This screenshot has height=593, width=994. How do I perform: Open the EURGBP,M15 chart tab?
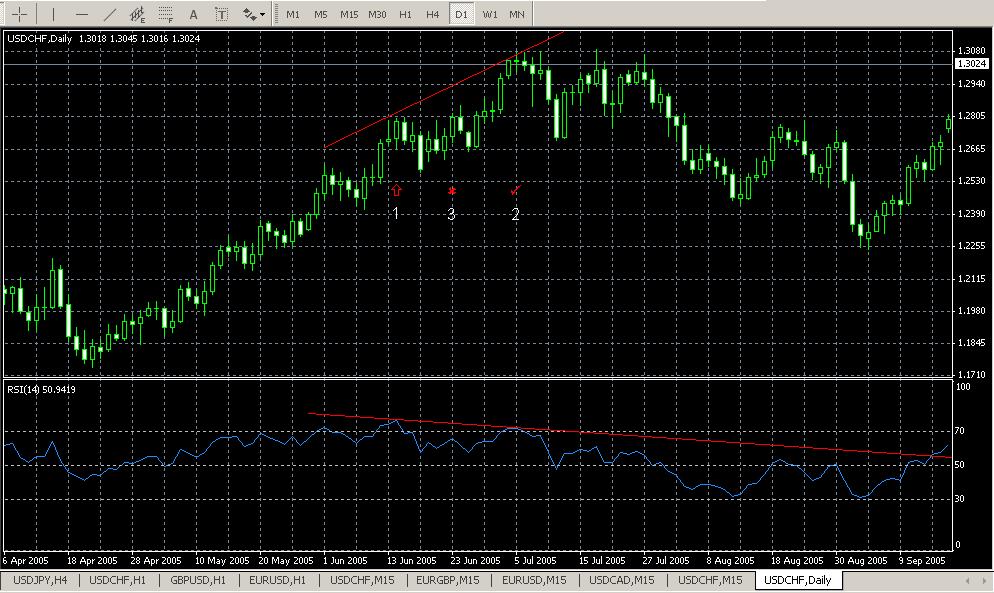[448, 580]
